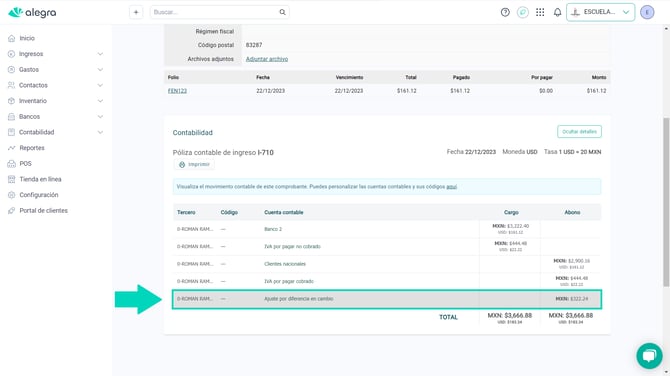Screen dimensions: 670x376
Task: Click the Tercero column header
Action: click(186, 212)
